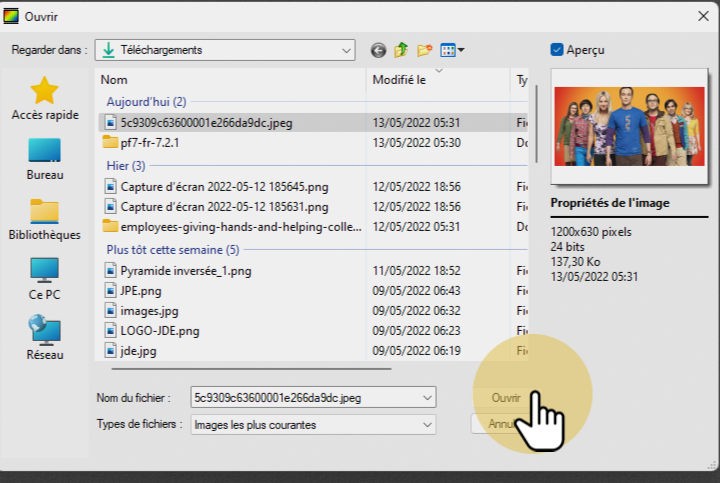Click date 11/05/2022 18:52 cell

[x=416, y=271]
